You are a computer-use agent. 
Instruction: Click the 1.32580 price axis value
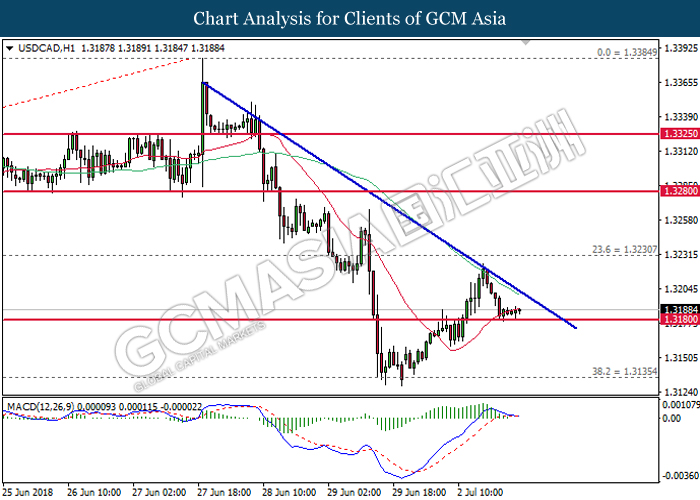pos(681,221)
